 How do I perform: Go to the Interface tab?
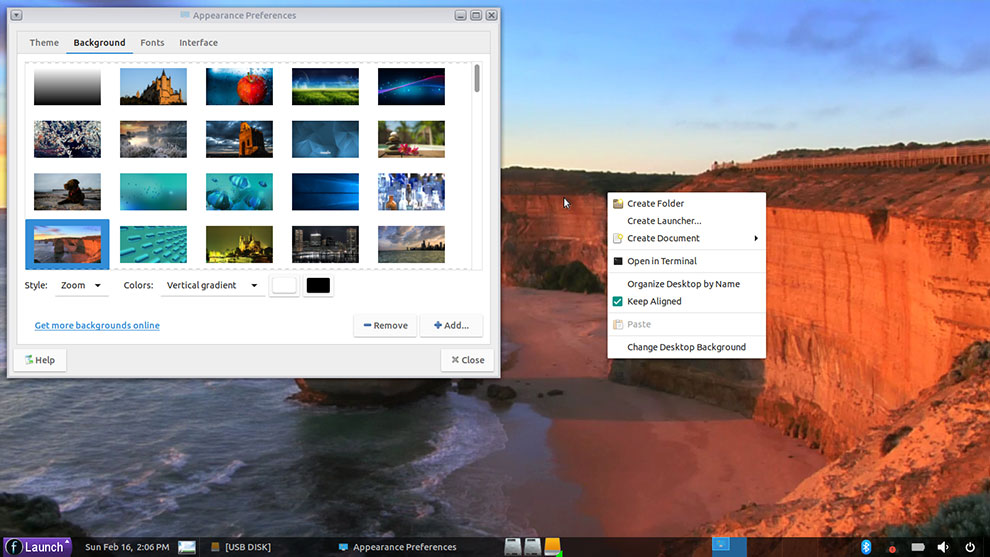click(x=198, y=42)
